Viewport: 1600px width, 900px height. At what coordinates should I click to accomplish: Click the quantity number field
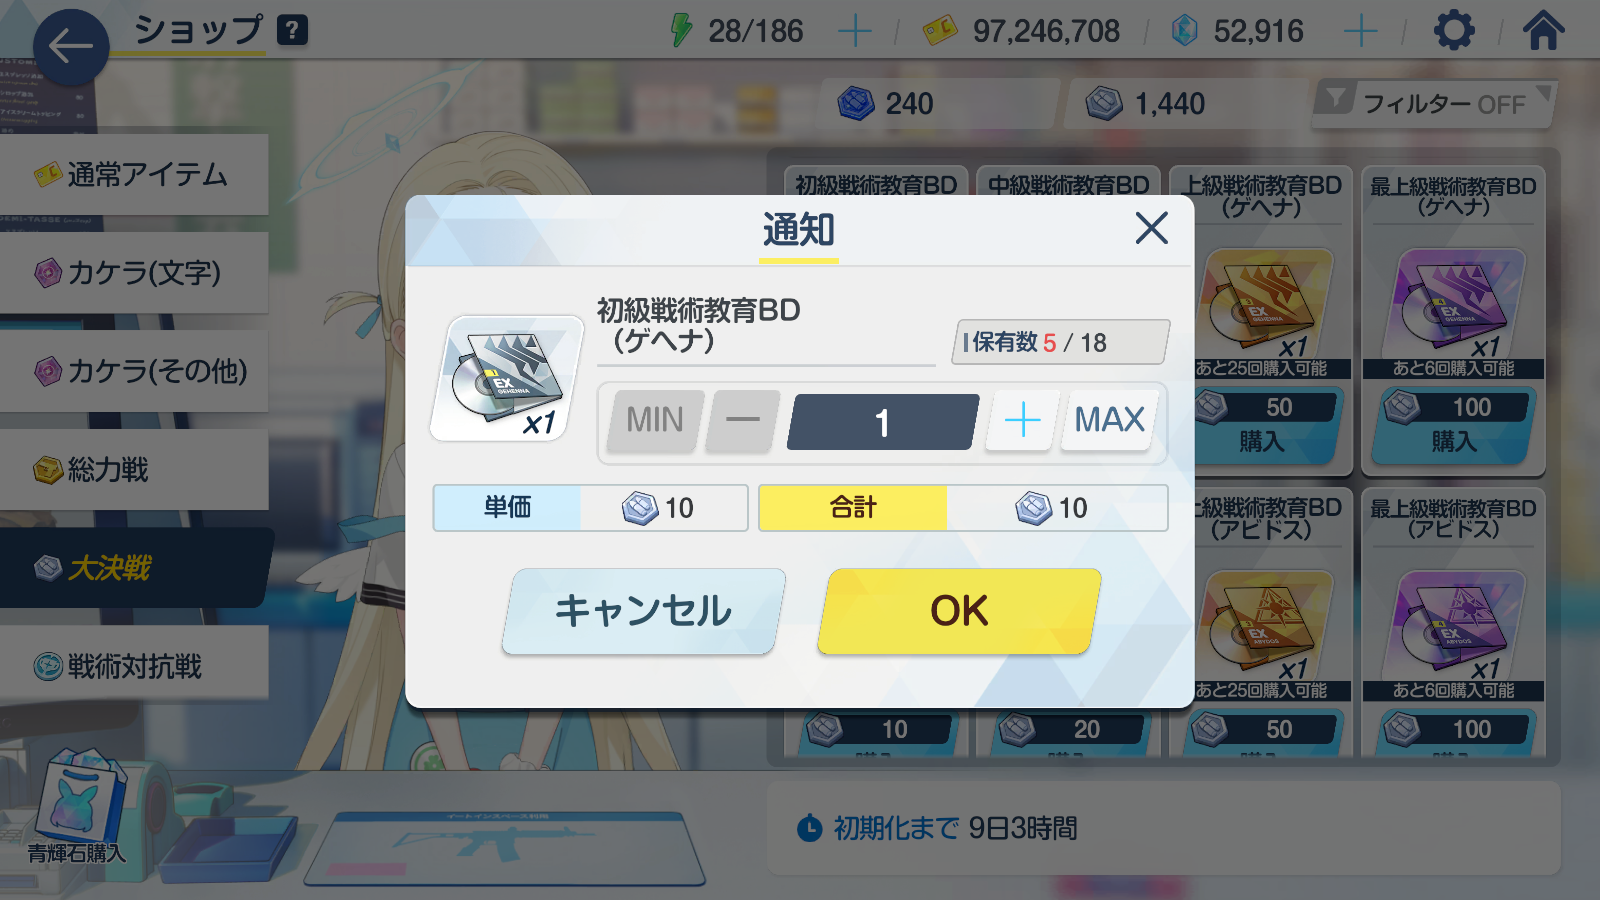pyautogui.click(x=883, y=422)
